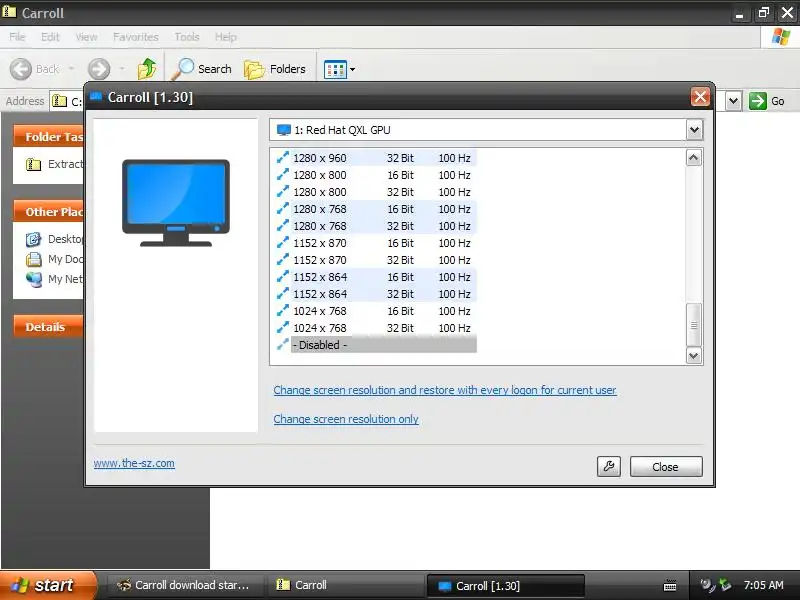This screenshot has width=800, height=600.
Task: Open the Forward history dropdown arrow
Action: coord(122,68)
